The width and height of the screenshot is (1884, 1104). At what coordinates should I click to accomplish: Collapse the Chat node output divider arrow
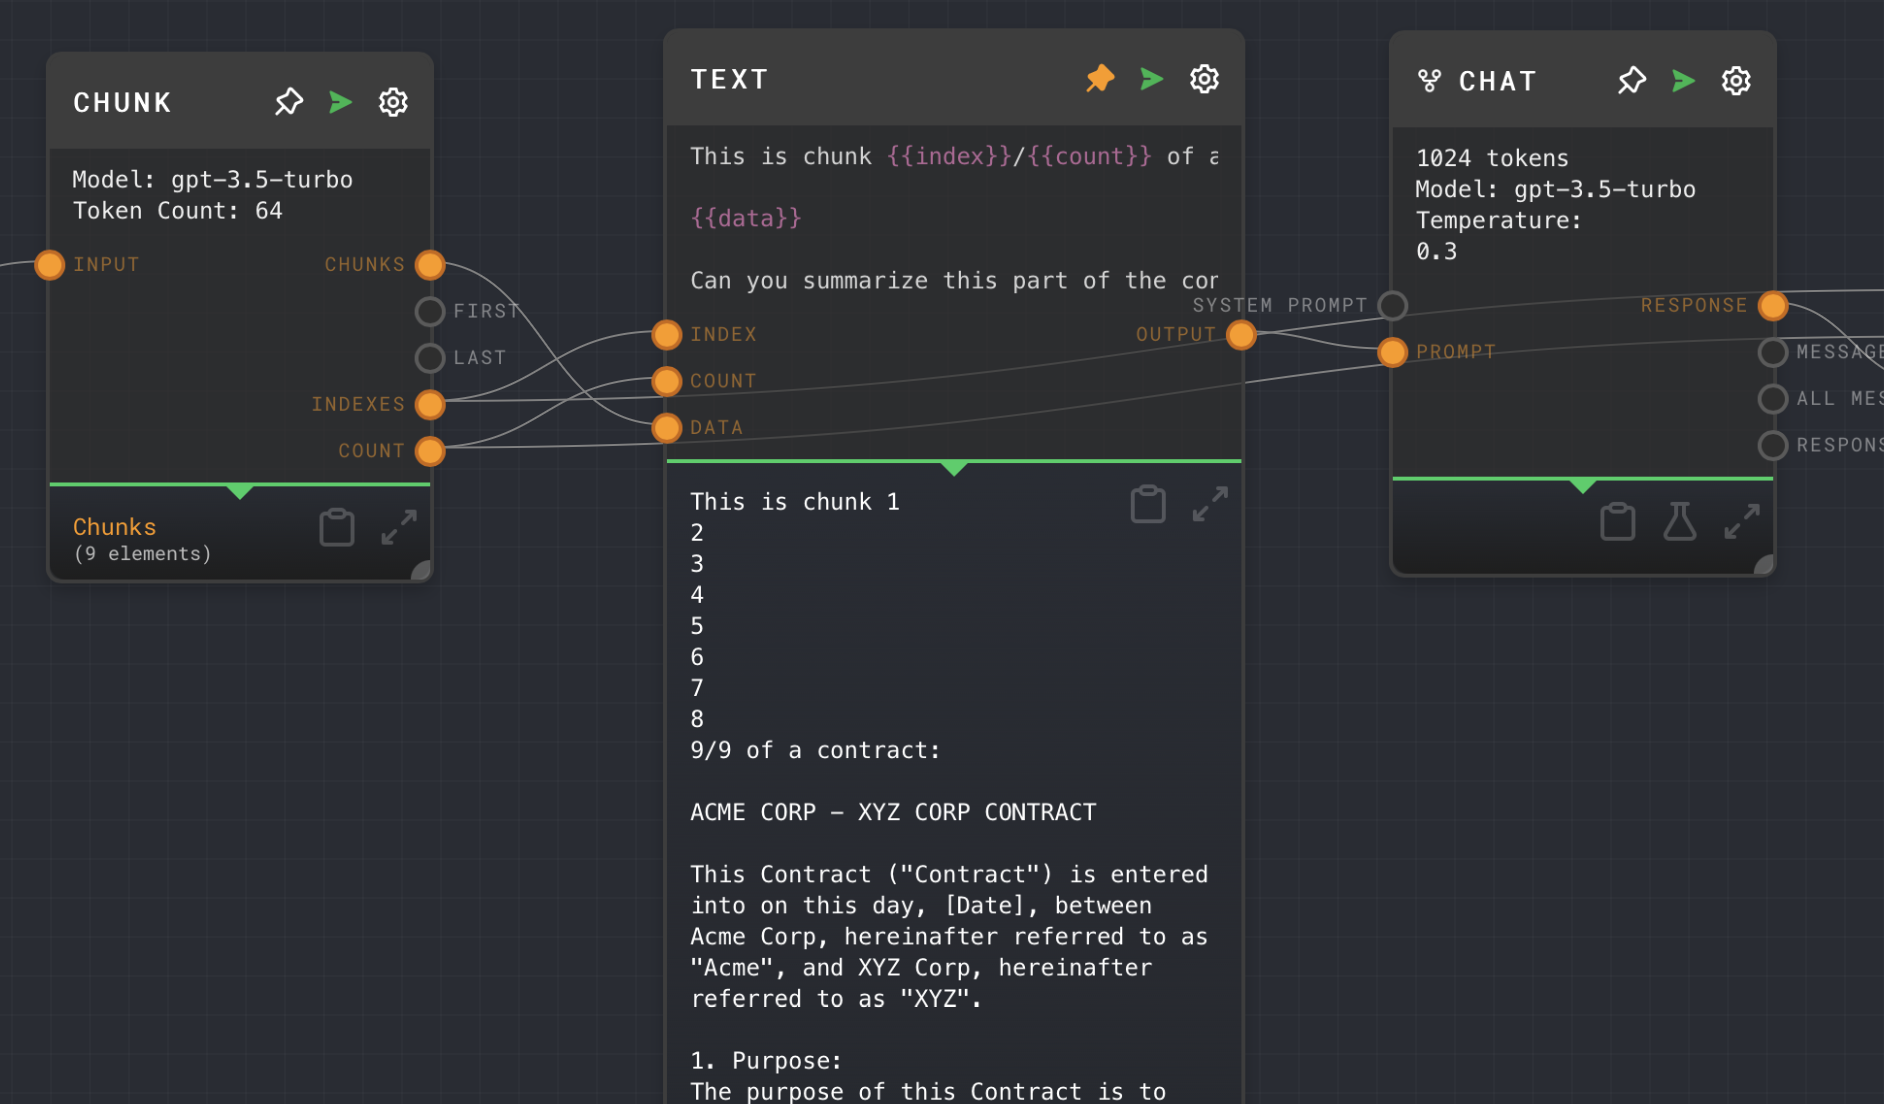[x=1583, y=485]
